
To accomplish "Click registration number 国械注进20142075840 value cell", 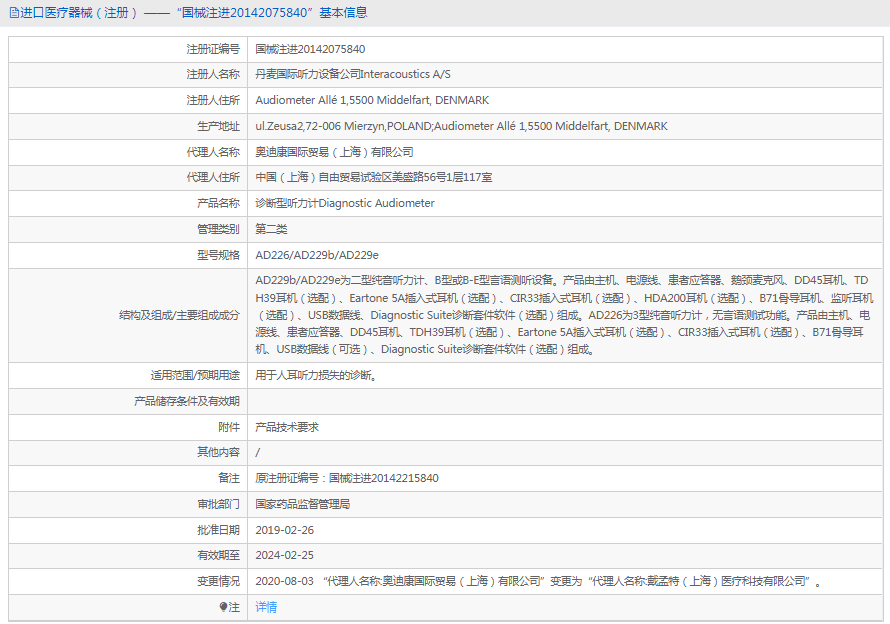I will [x=310, y=49].
